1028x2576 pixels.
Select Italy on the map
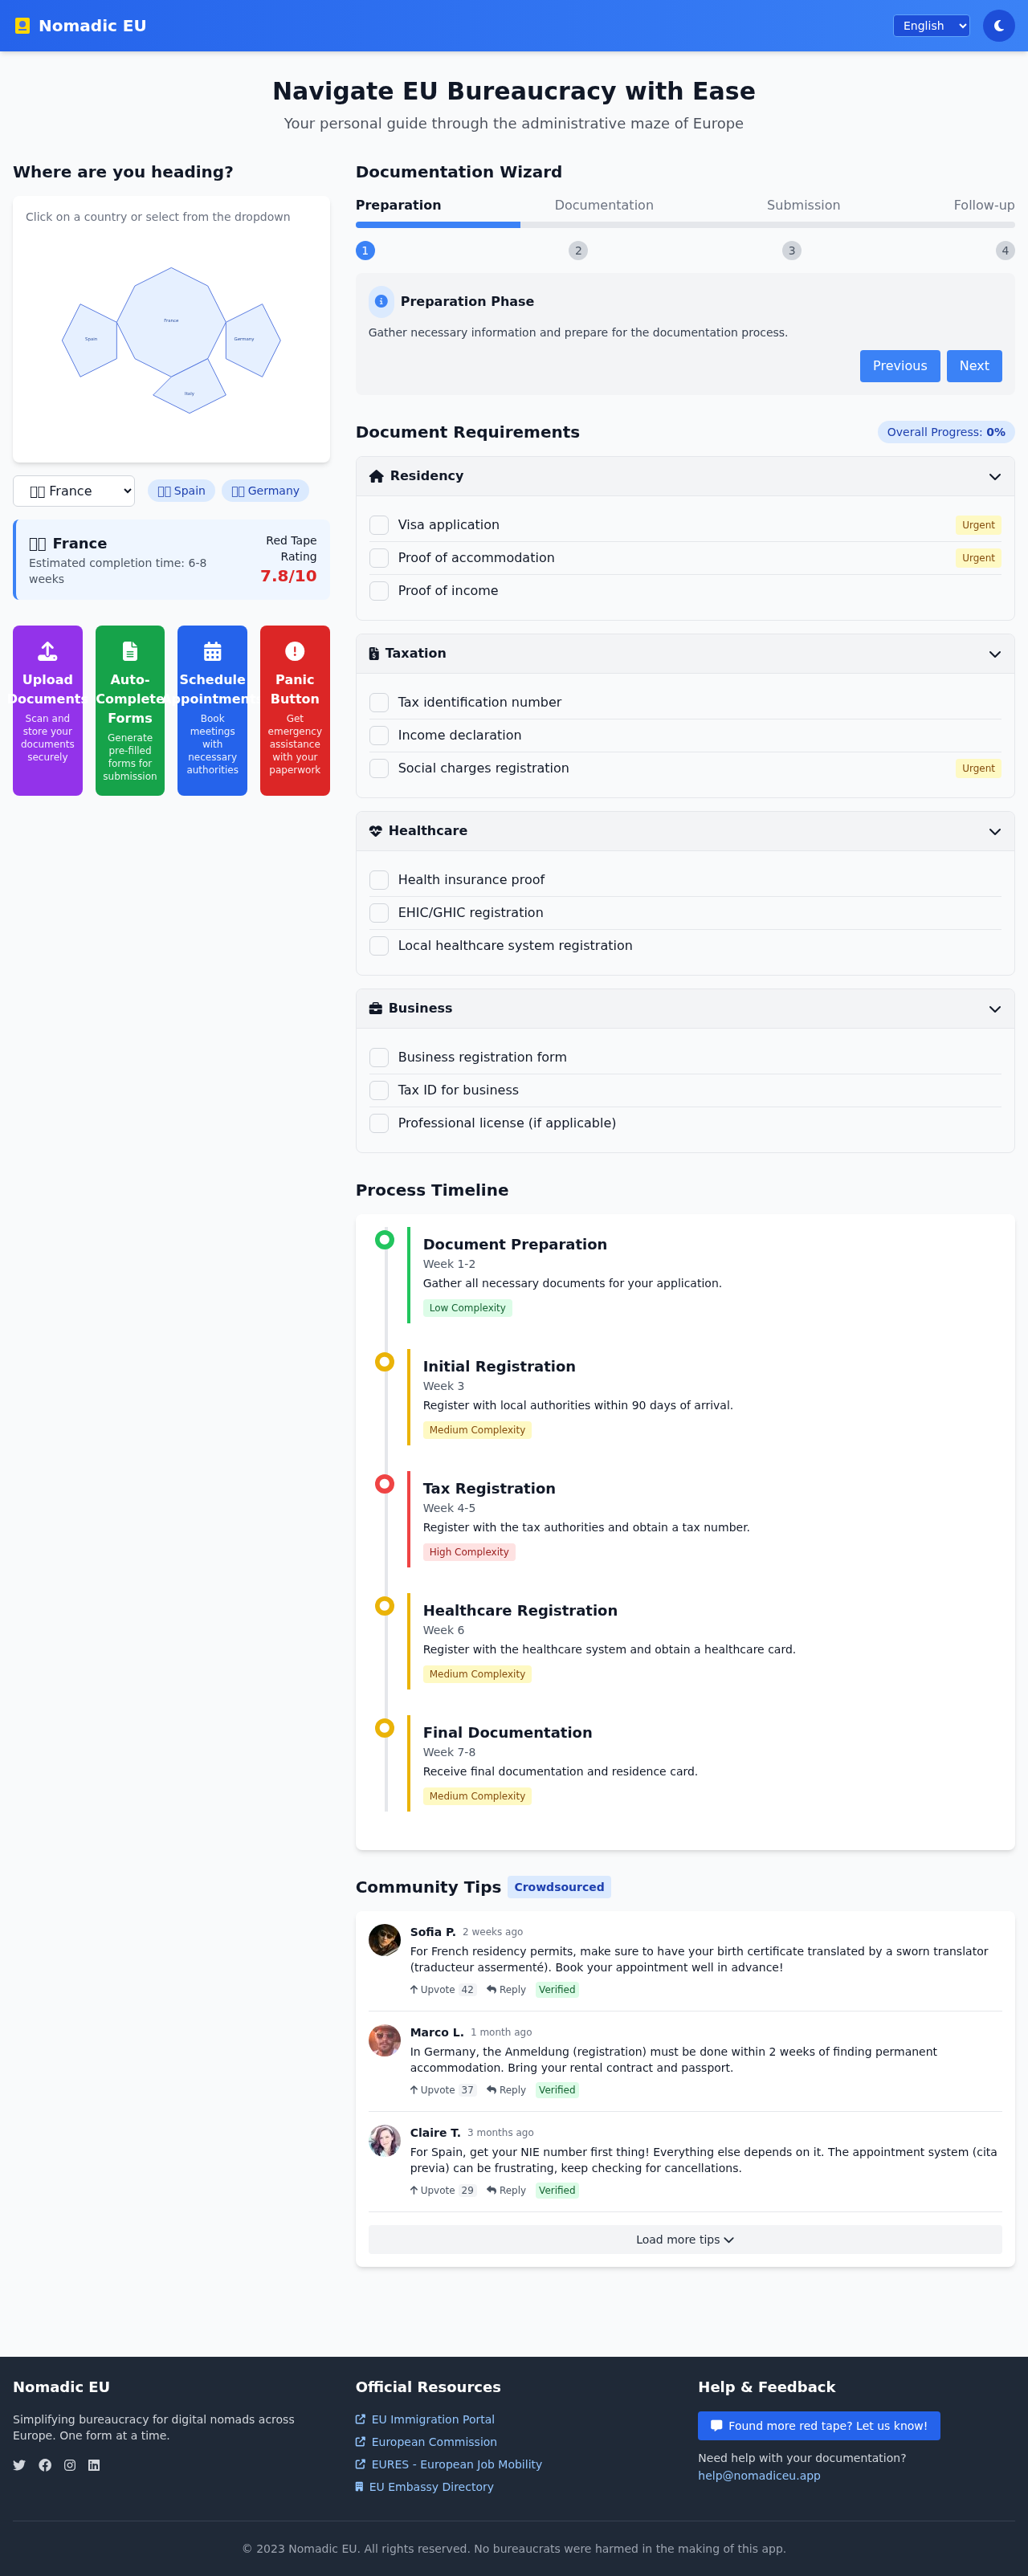click(x=190, y=388)
